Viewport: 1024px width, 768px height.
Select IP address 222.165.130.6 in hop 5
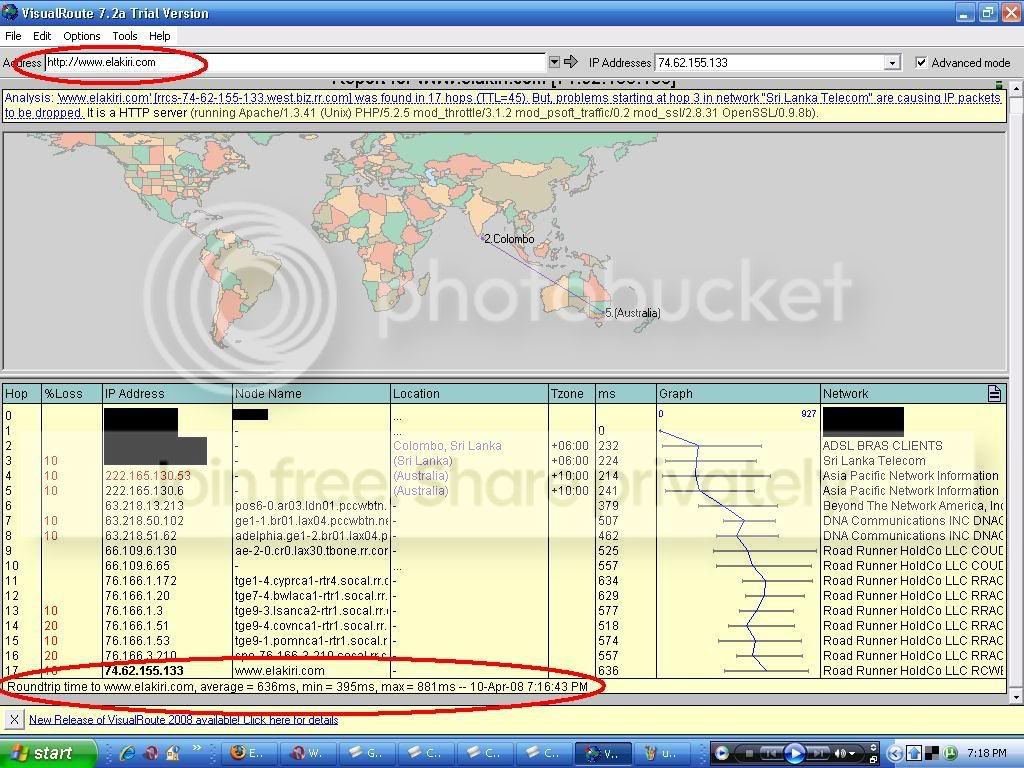[x=144, y=490]
